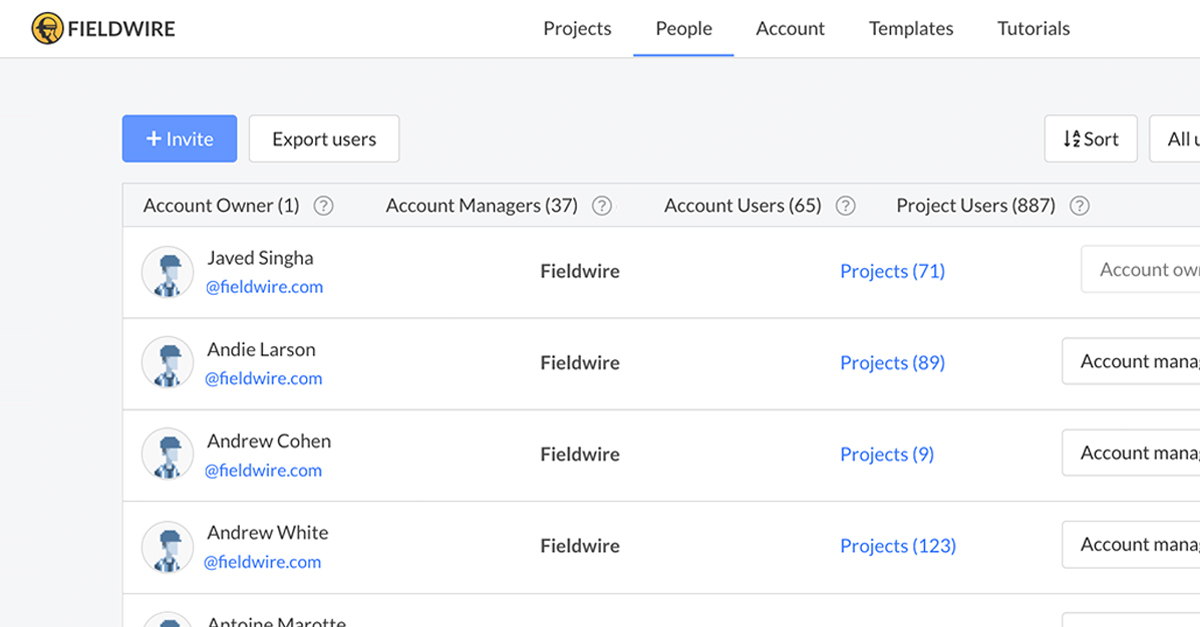The image size is (1200, 627).
Task: Open the Templates tab
Action: 911,29
